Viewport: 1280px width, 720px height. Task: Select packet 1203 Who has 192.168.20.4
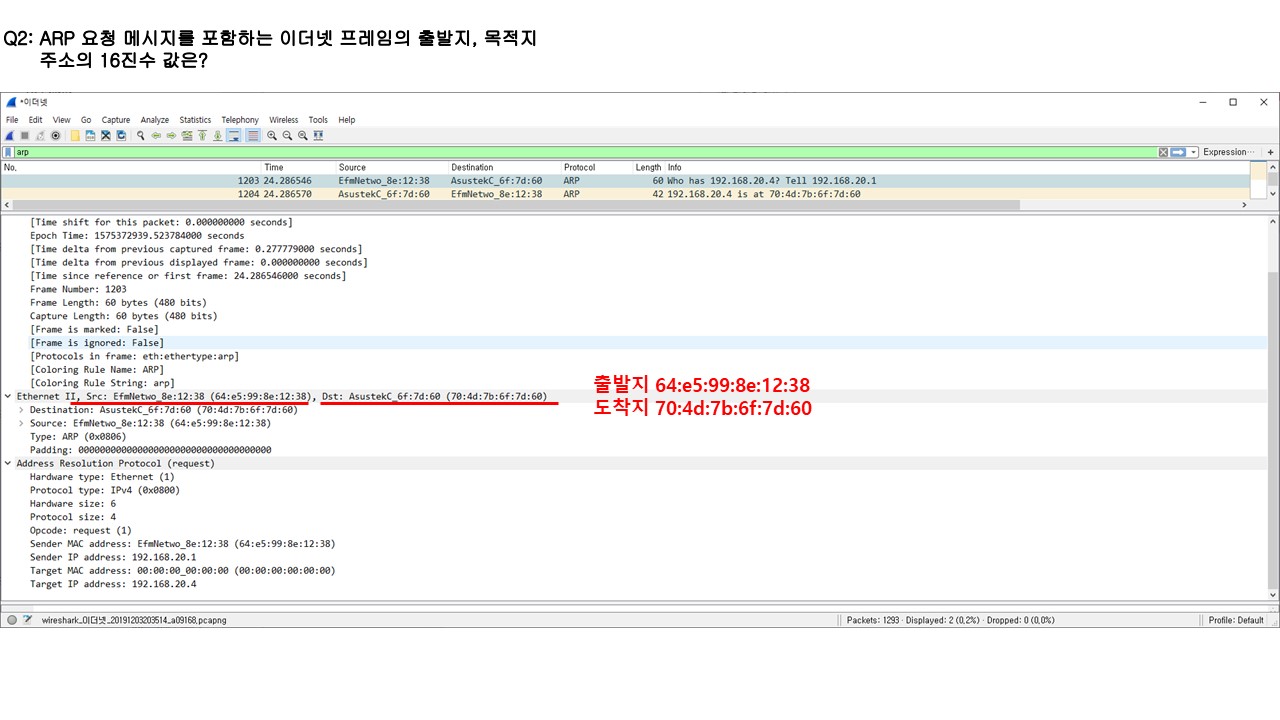click(625, 181)
